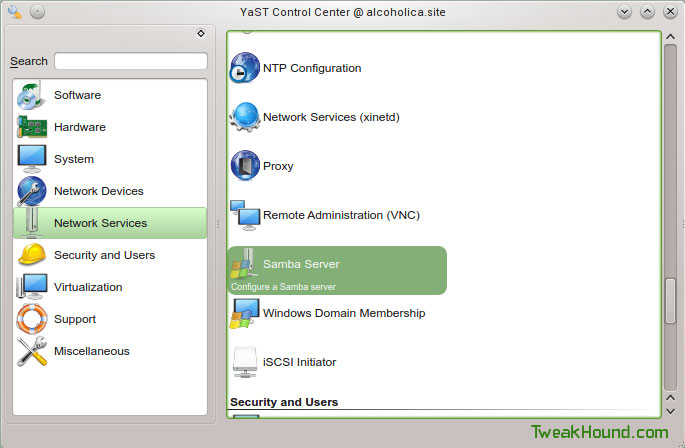Click the diamond detach button above Search
The image size is (685, 448).
coord(201,33)
